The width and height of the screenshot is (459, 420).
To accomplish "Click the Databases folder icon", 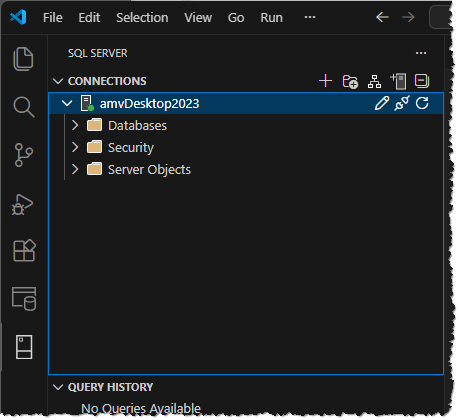I will [94, 125].
